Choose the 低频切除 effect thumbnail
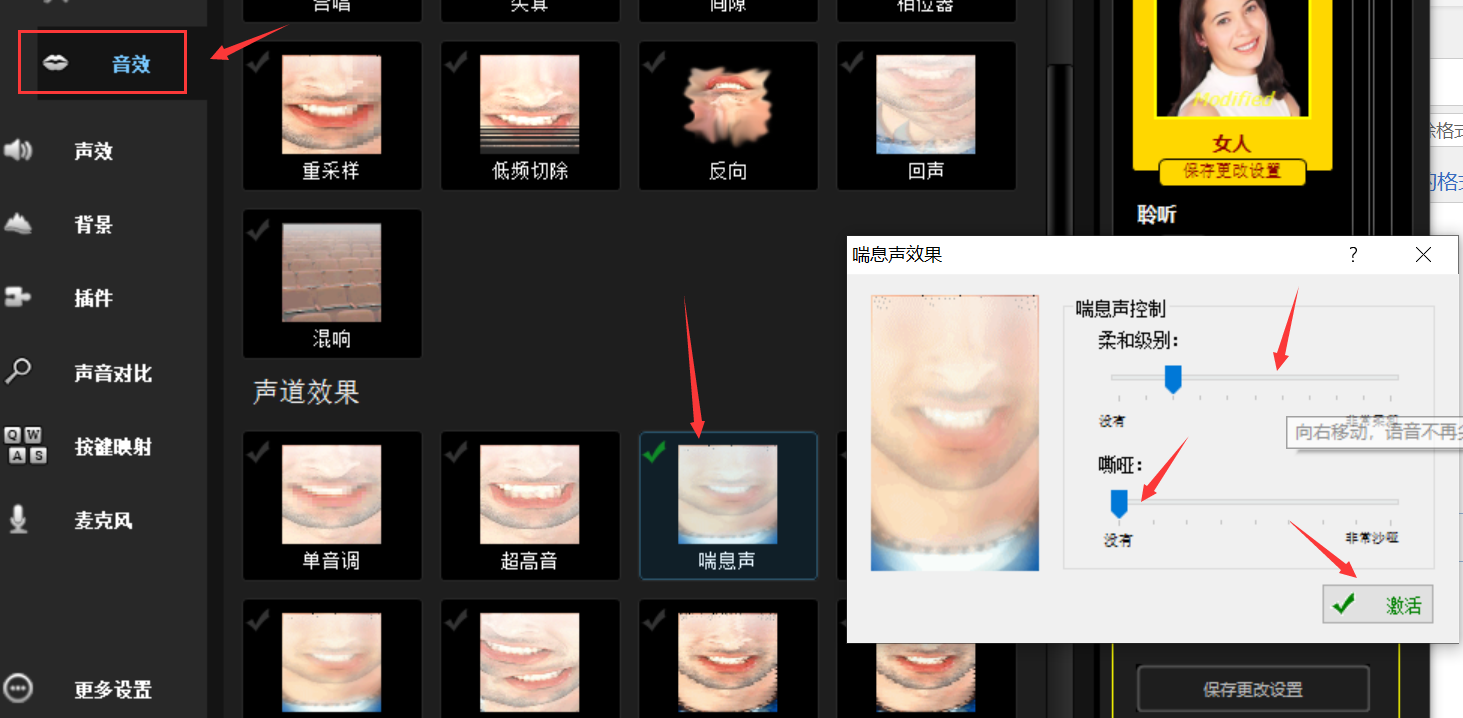 (x=529, y=104)
